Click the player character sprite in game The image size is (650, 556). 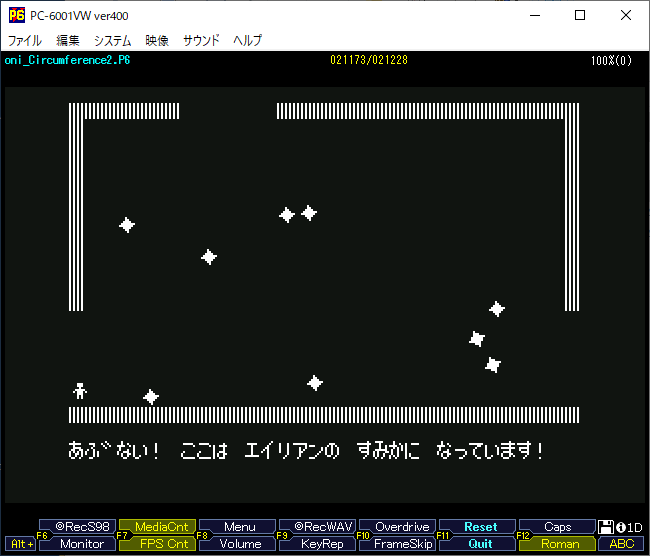[80, 391]
